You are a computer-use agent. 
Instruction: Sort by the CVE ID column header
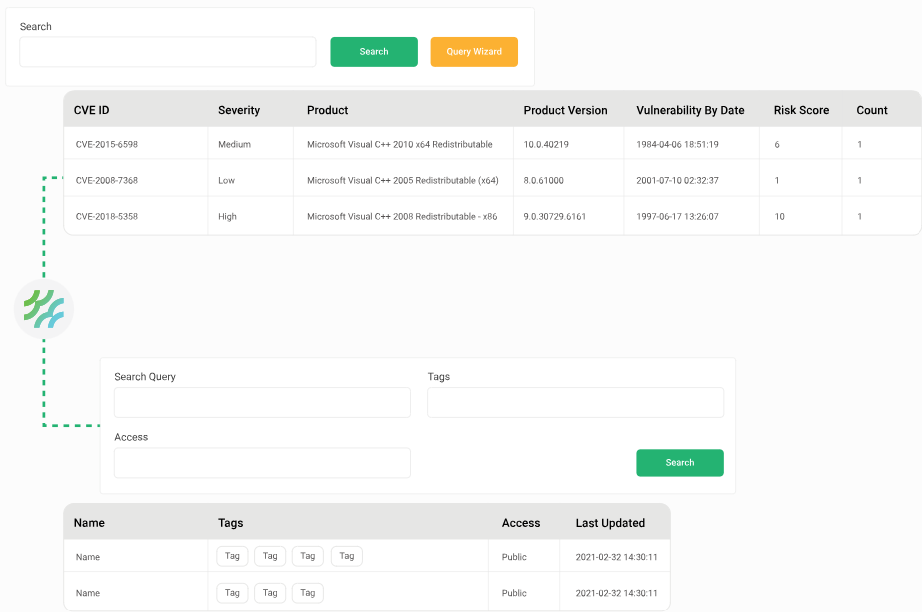pyautogui.click(x=92, y=110)
